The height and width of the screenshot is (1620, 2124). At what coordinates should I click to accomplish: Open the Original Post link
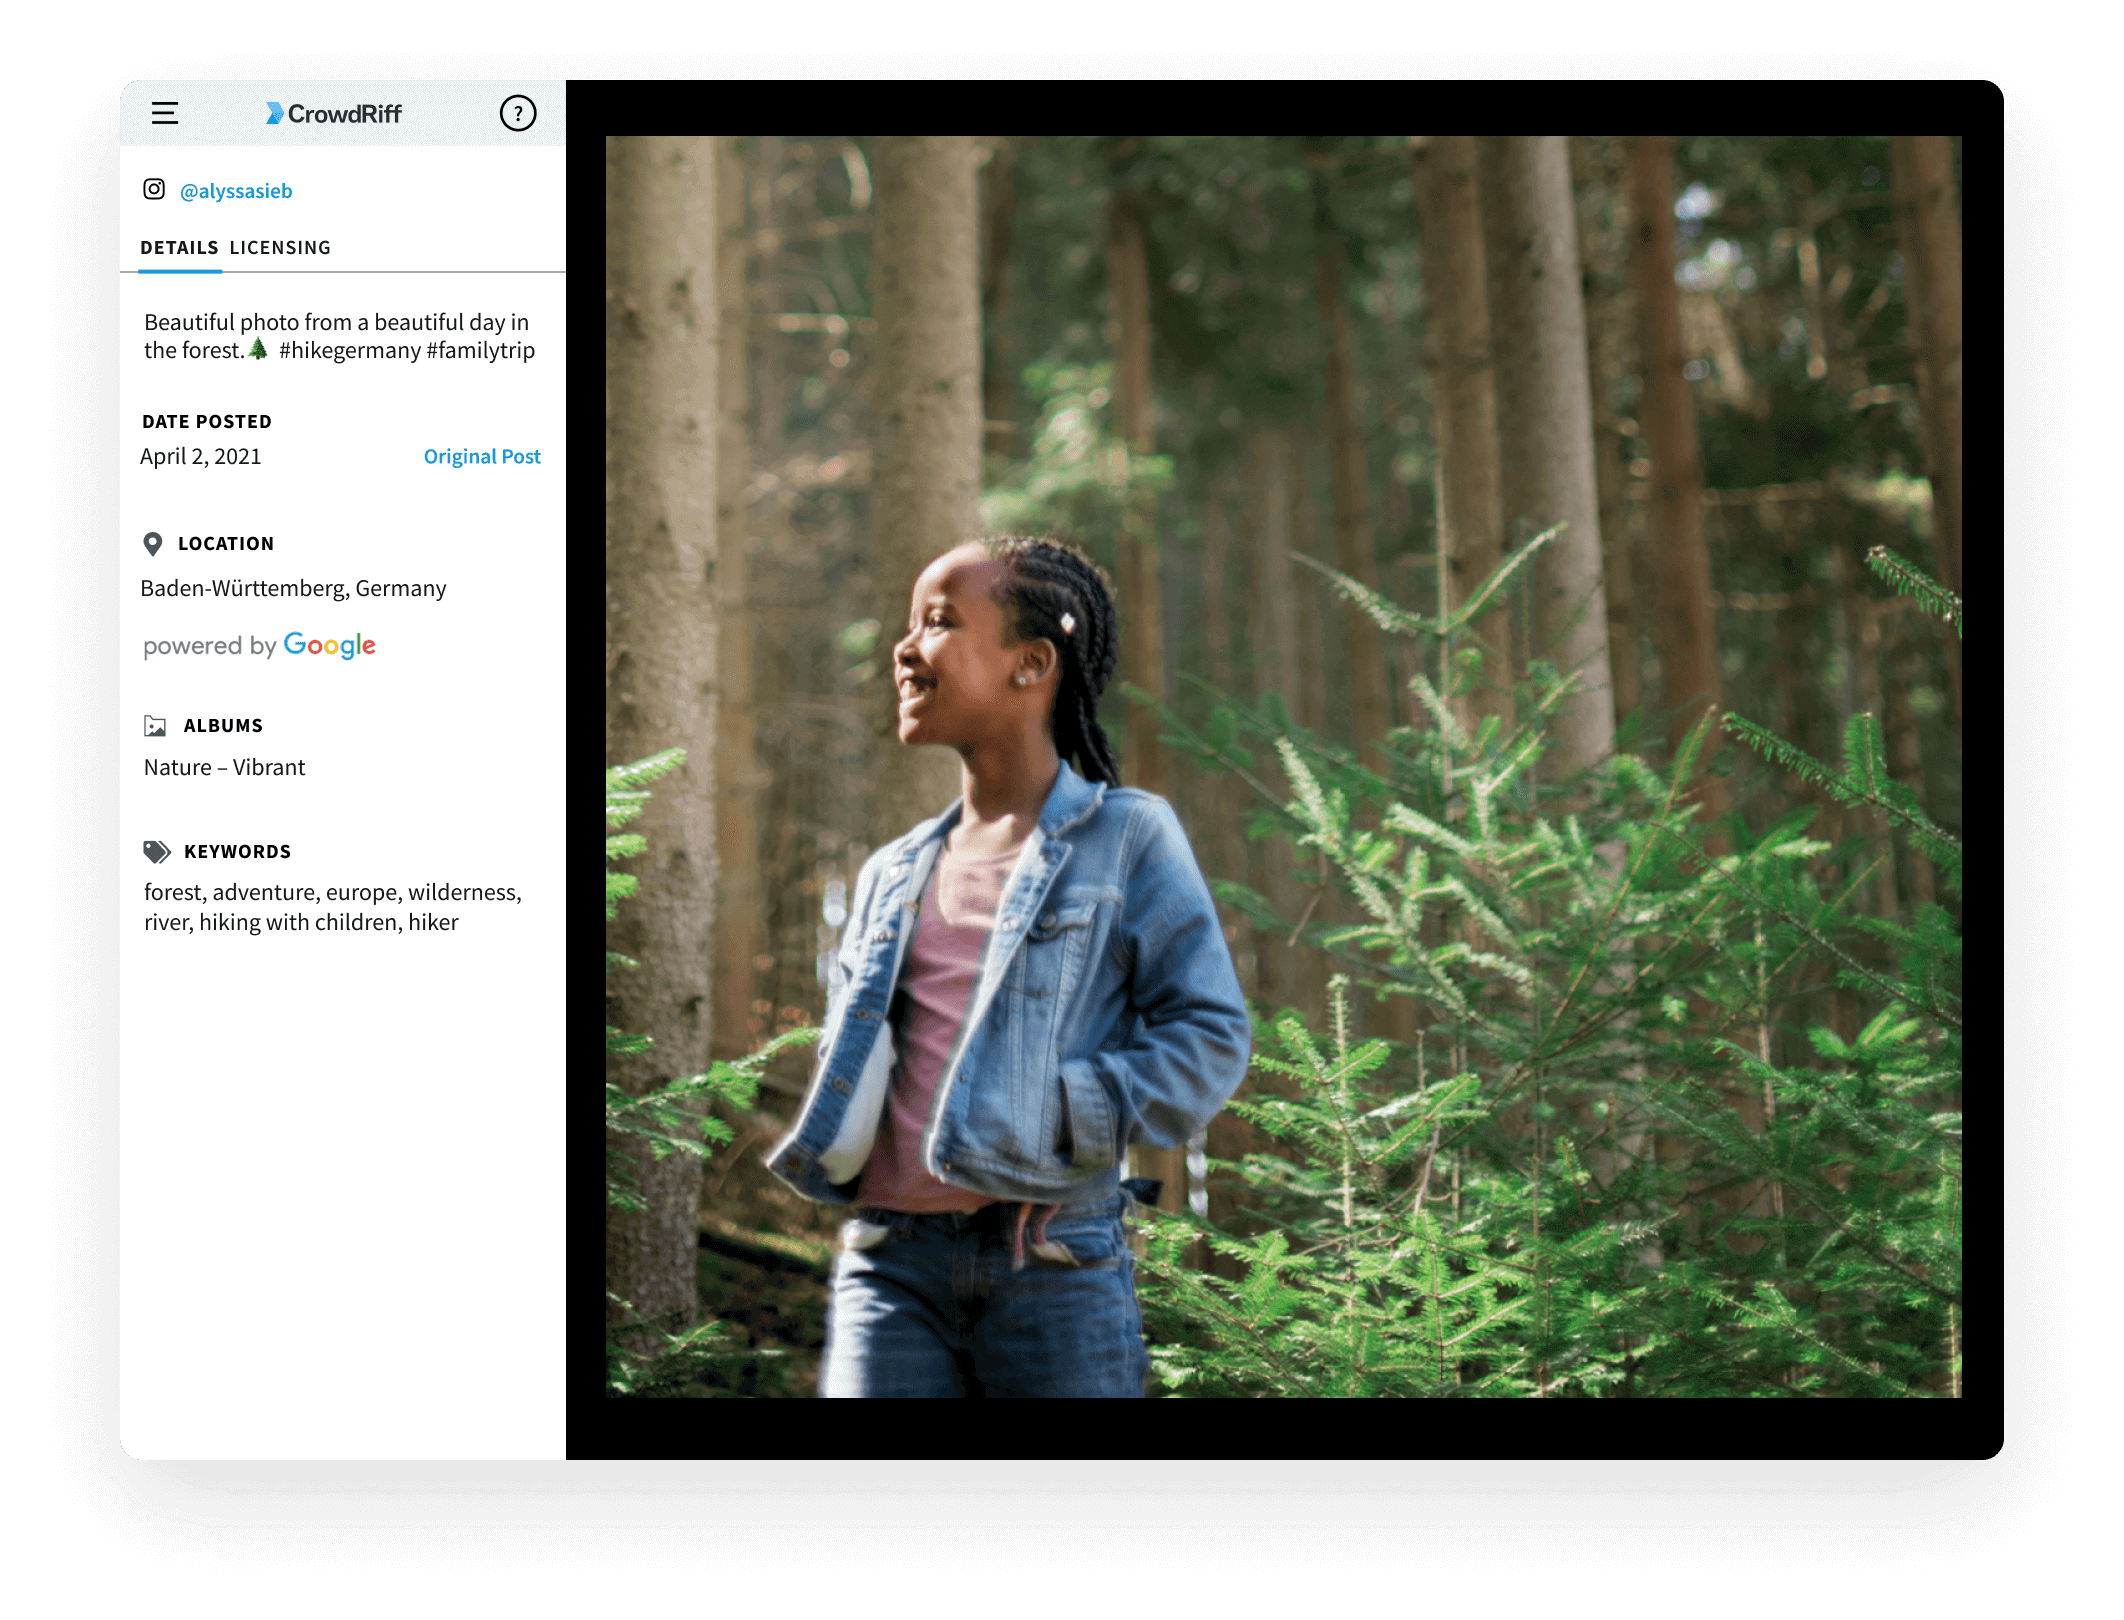482,457
